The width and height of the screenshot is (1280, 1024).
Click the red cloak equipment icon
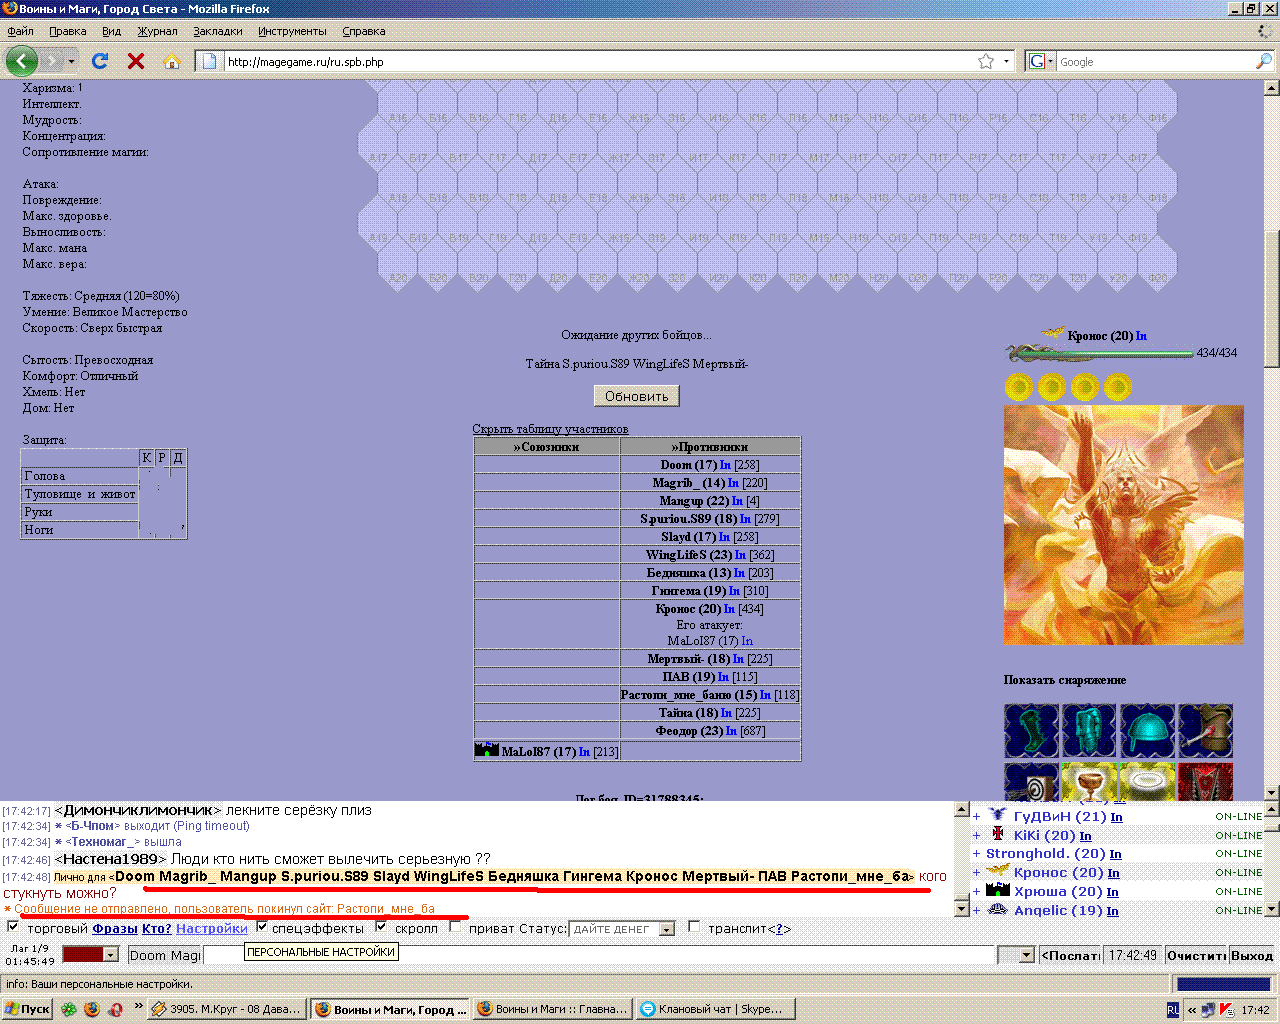point(1205,781)
